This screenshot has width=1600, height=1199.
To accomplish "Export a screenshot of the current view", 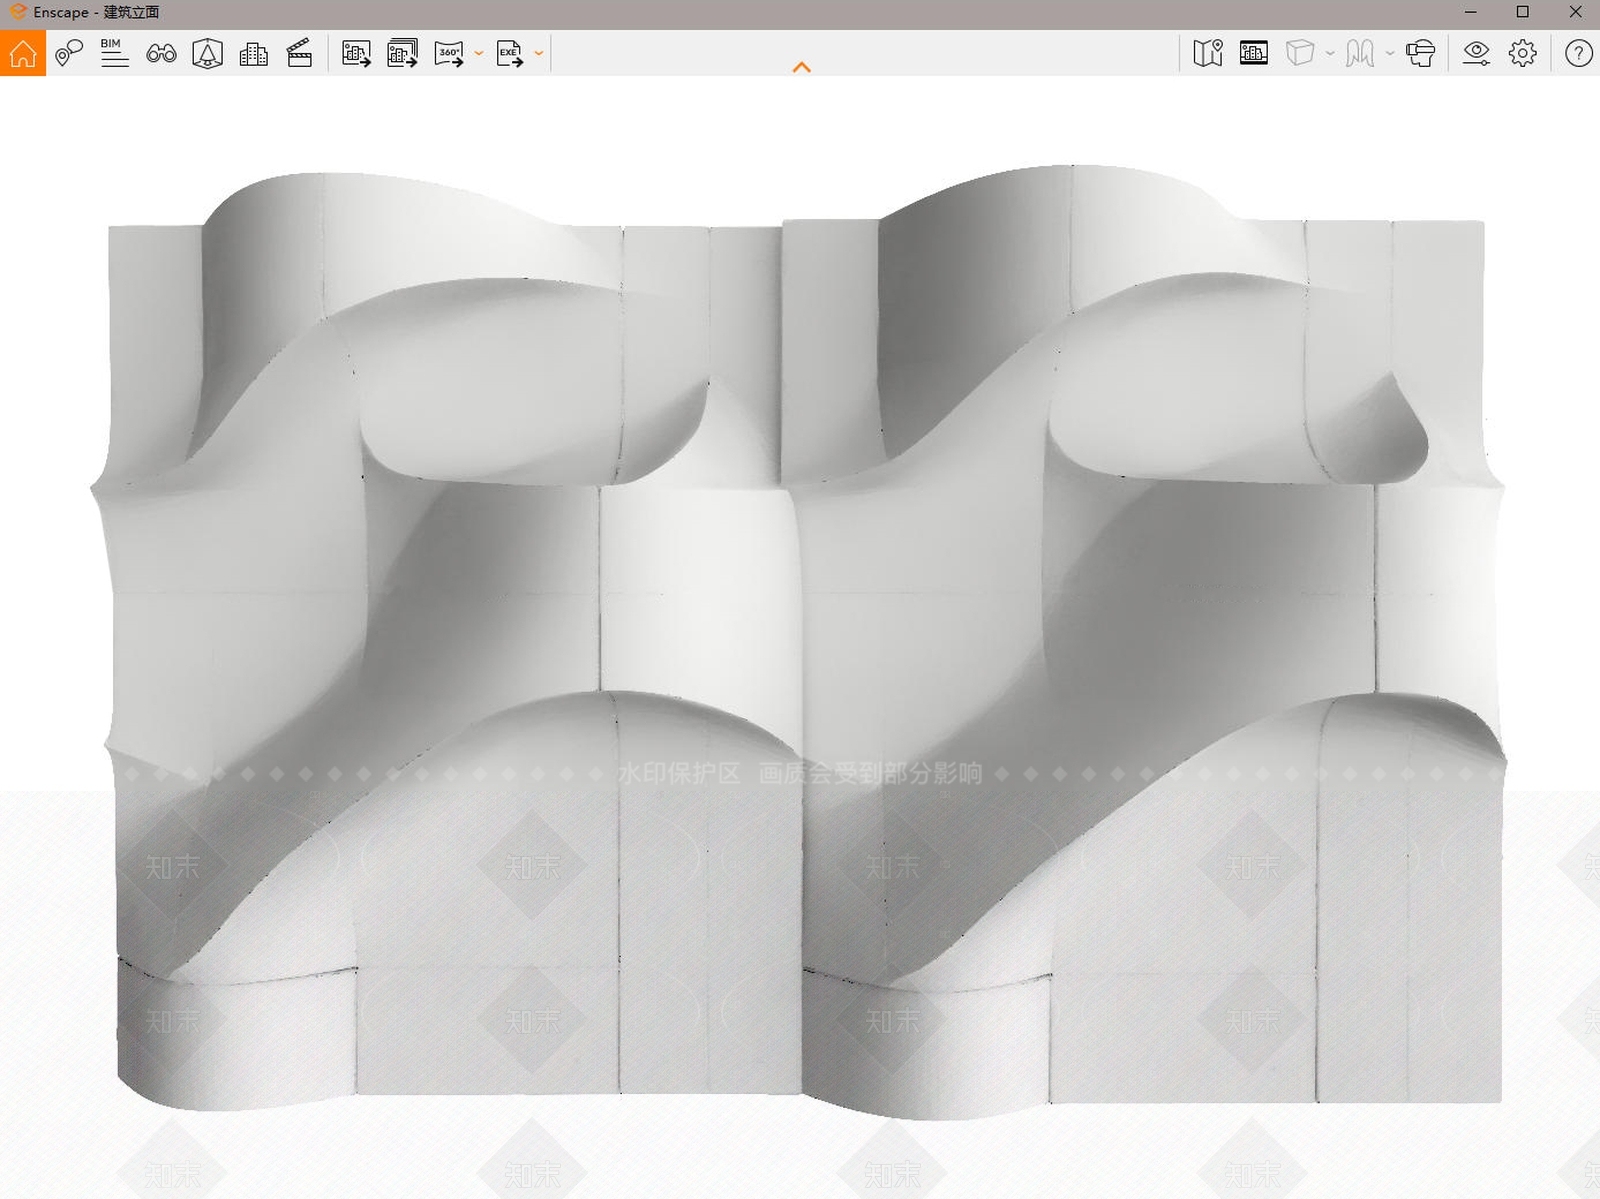I will (356, 53).
